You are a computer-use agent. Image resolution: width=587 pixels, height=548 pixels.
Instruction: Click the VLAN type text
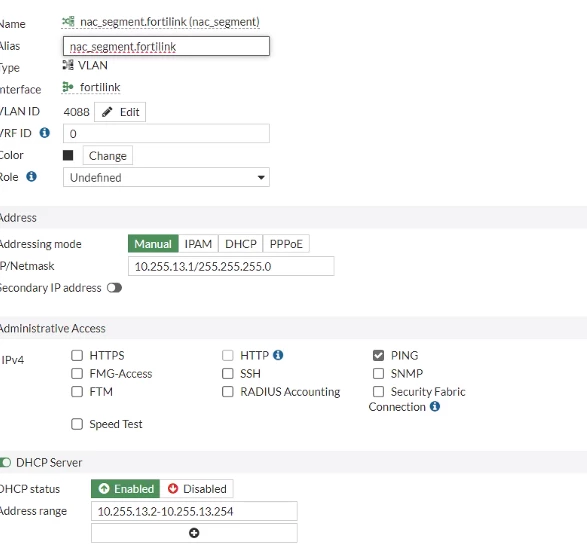(93, 65)
